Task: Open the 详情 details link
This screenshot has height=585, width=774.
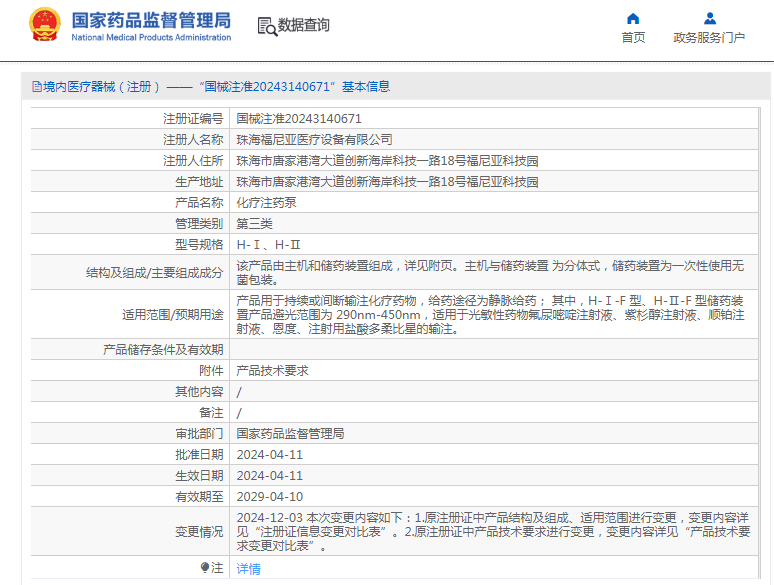Action: [248, 569]
